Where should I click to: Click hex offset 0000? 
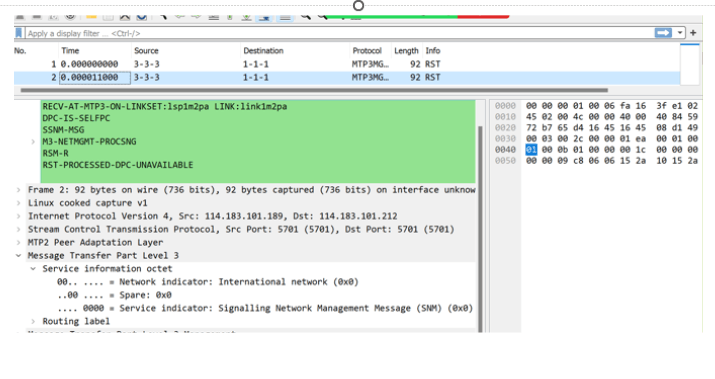[505, 106]
